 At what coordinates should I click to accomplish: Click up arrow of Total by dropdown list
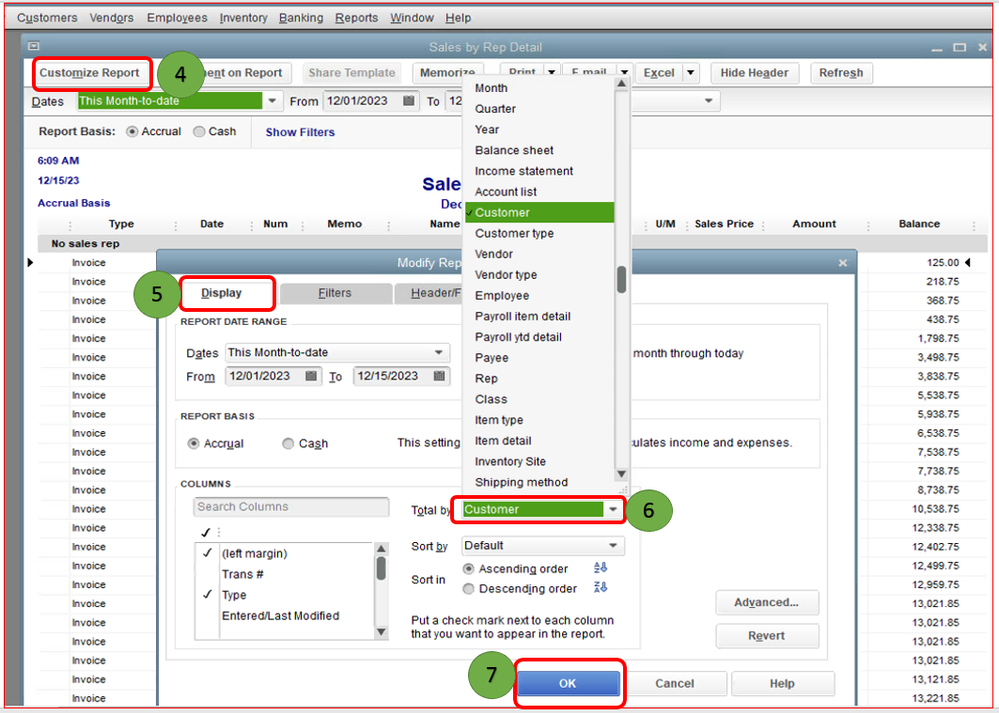621,83
